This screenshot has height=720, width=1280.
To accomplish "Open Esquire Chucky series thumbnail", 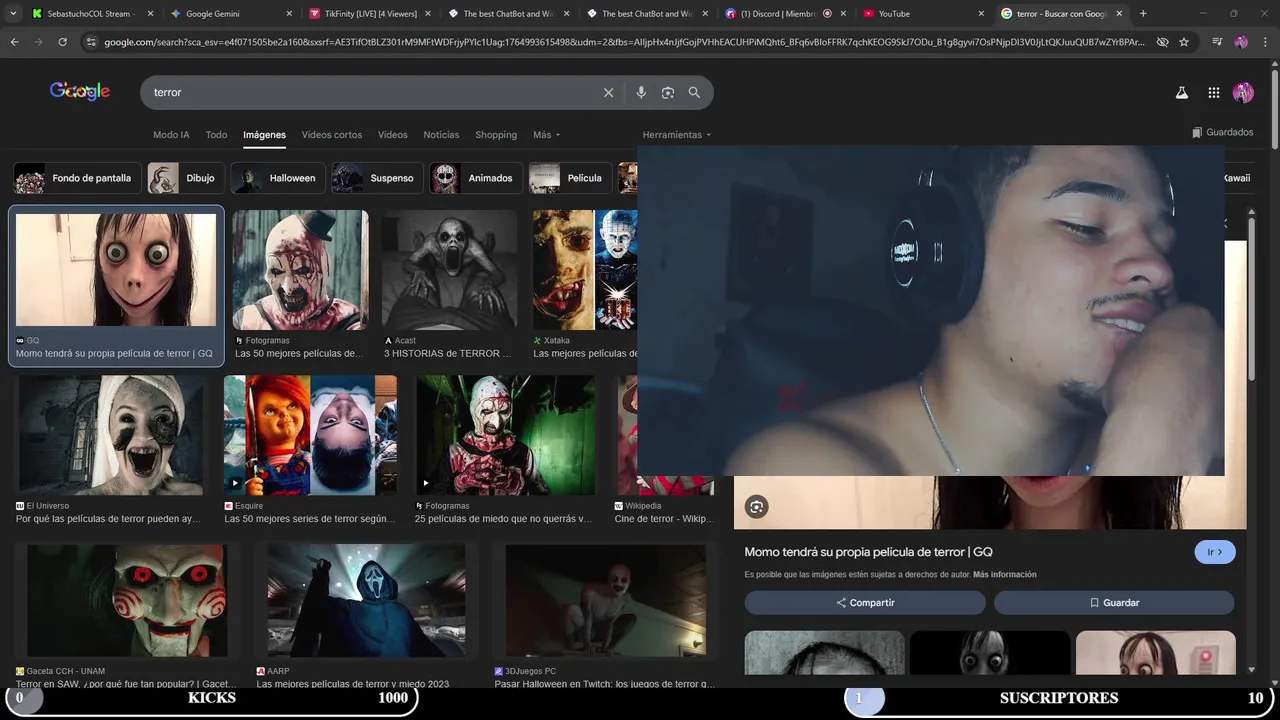I will click(x=311, y=435).
